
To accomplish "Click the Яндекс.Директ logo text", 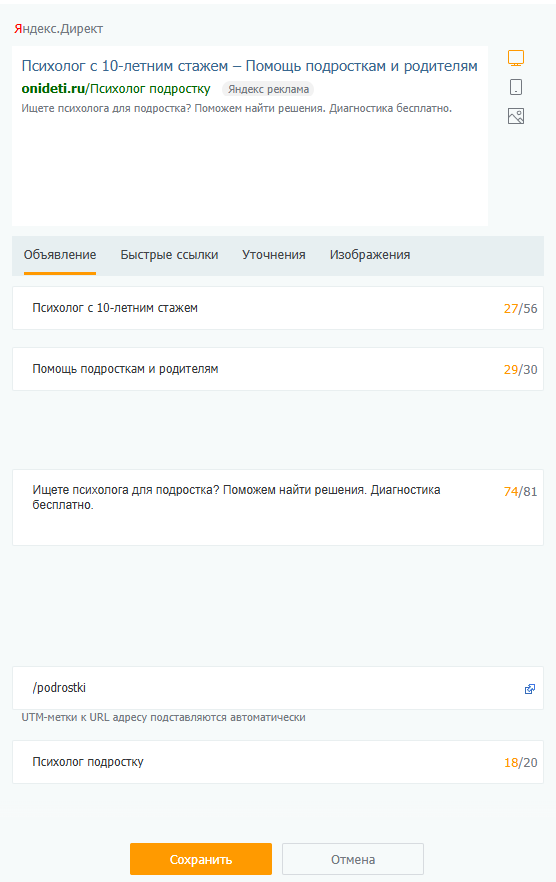I will point(59,29).
